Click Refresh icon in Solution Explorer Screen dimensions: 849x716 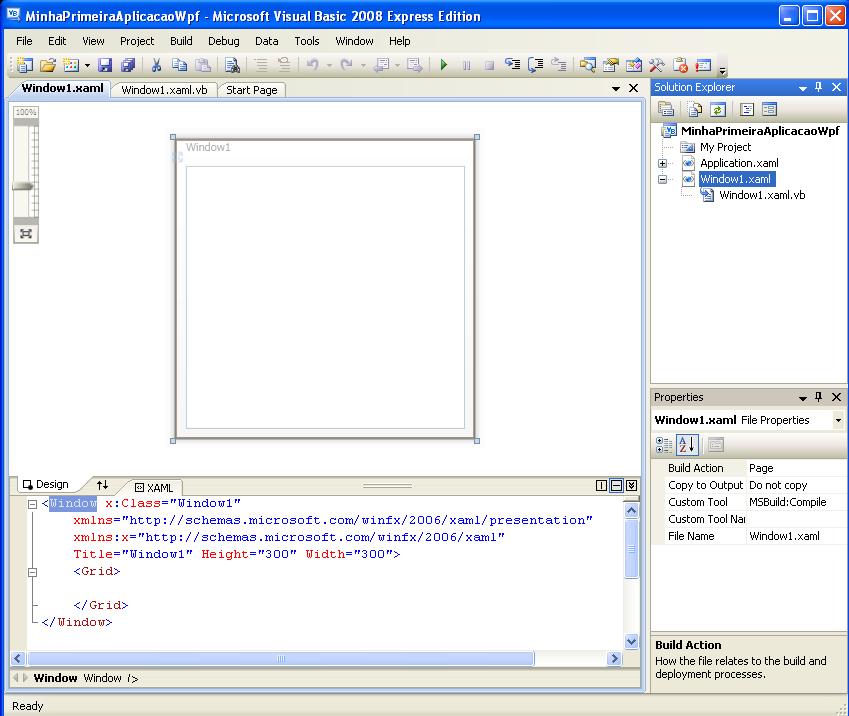tap(718, 109)
